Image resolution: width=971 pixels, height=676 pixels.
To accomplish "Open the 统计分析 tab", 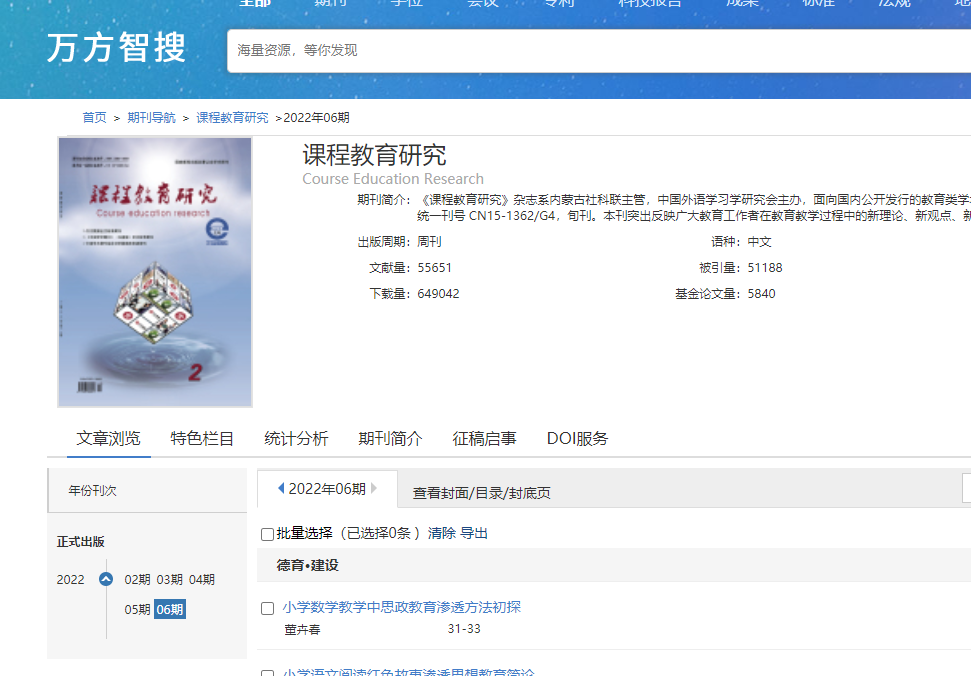I will coord(296,439).
